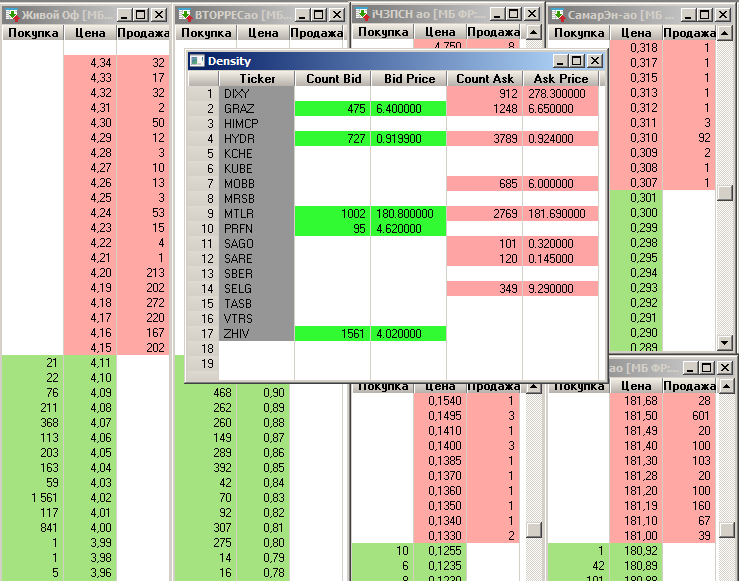
Task: Click the Ask Price column header
Action: tap(561, 78)
